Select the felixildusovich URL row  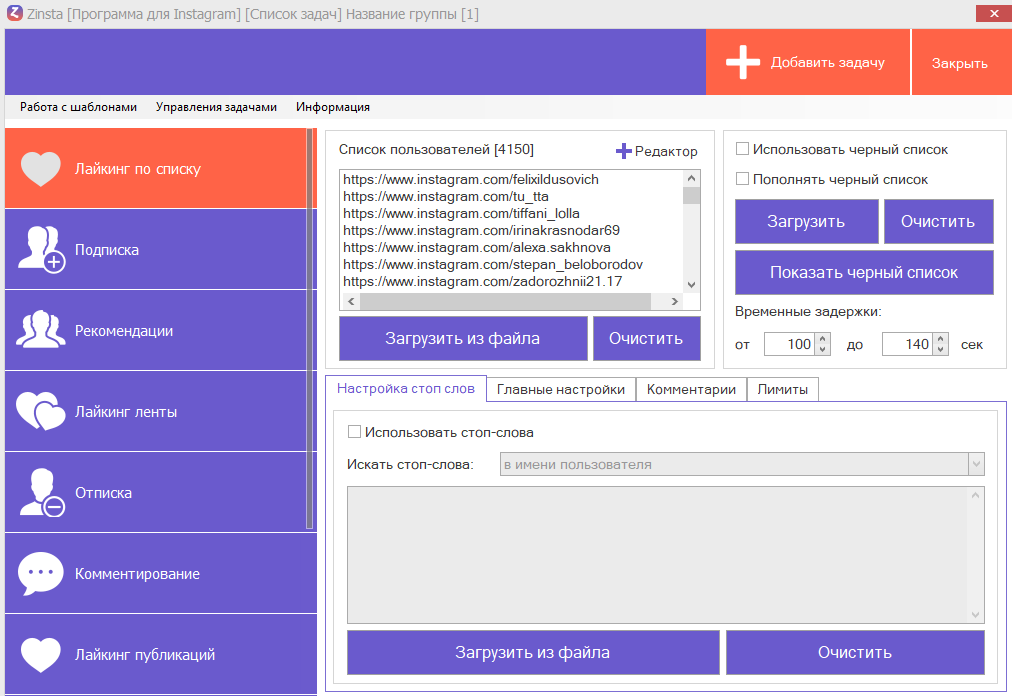pos(471,179)
